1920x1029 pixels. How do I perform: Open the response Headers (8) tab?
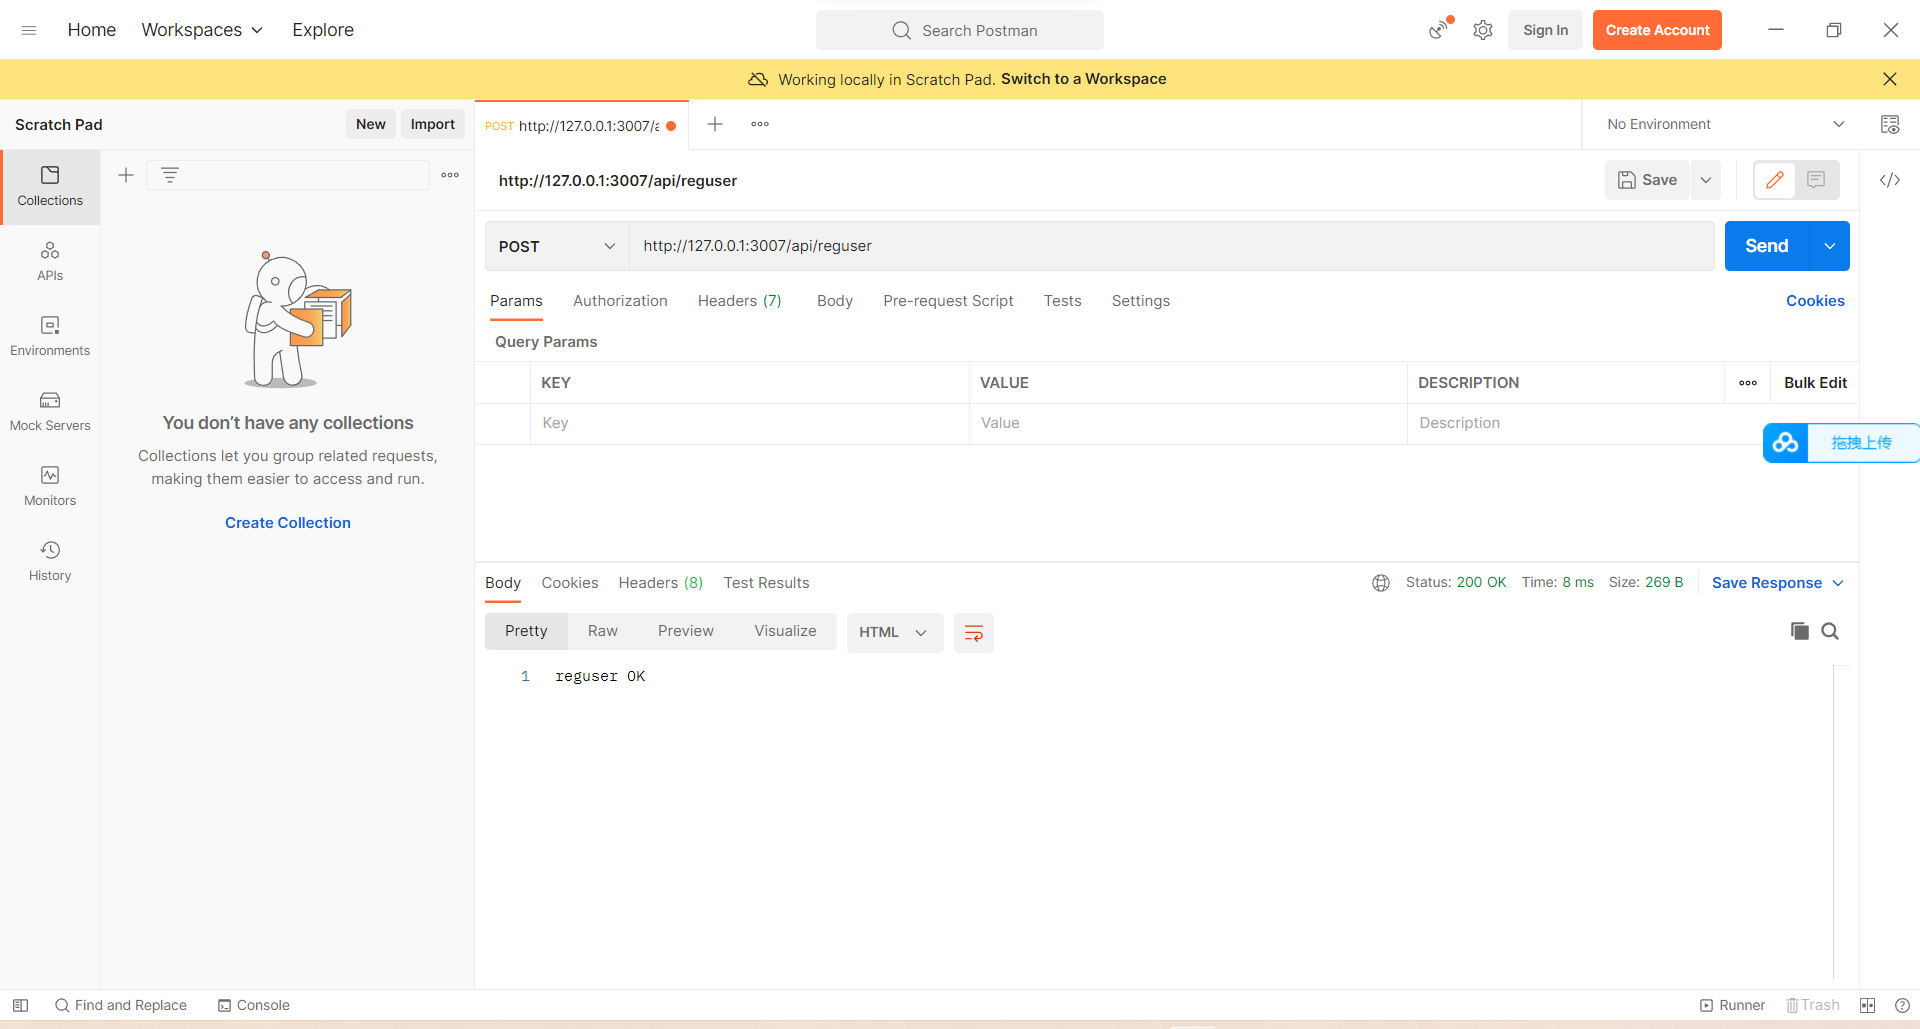point(661,583)
